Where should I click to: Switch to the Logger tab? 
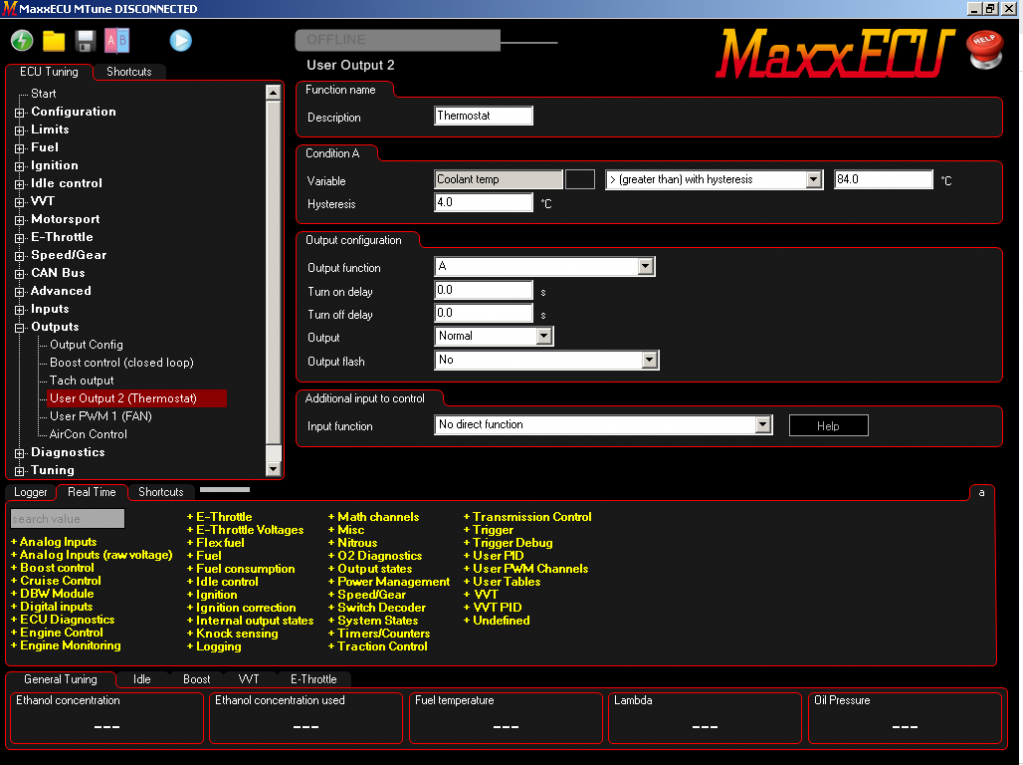[31, 492]
